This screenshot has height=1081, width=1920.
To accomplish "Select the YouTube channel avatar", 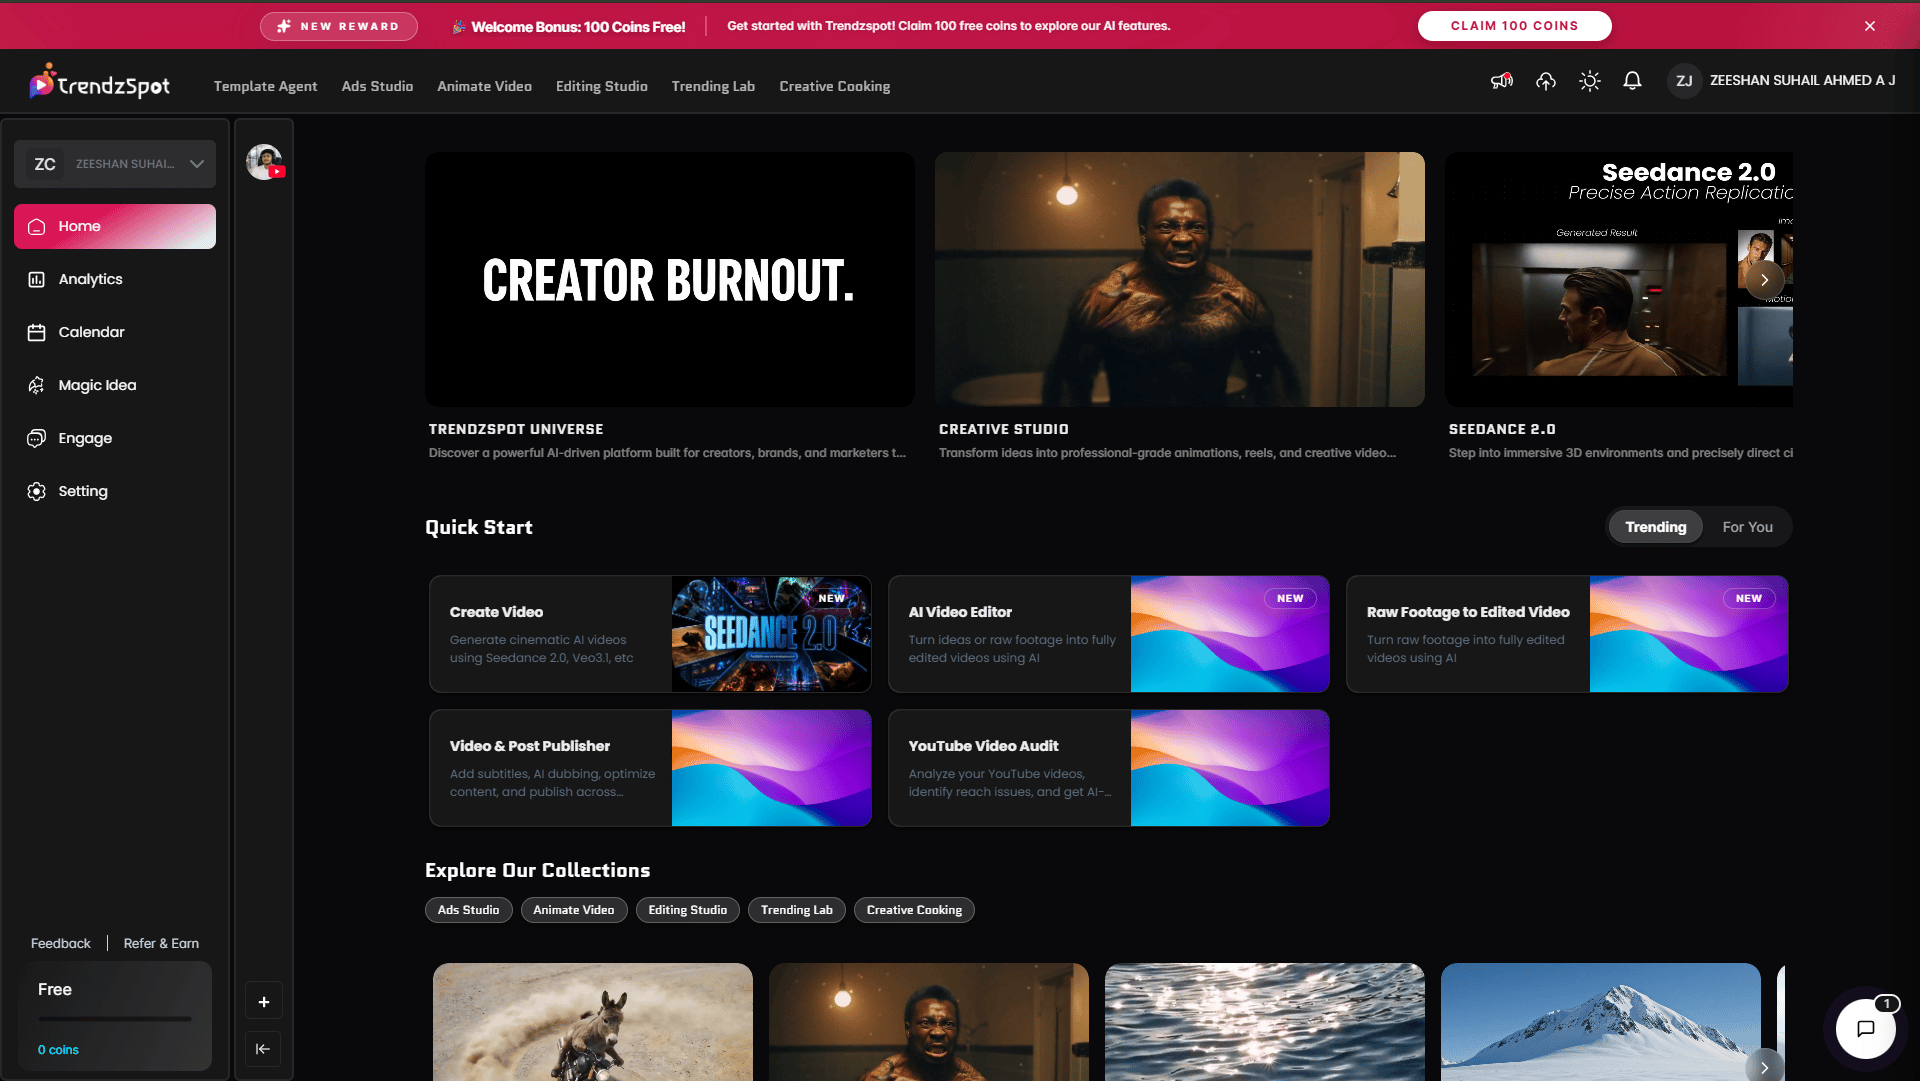I will pos(265,162).
